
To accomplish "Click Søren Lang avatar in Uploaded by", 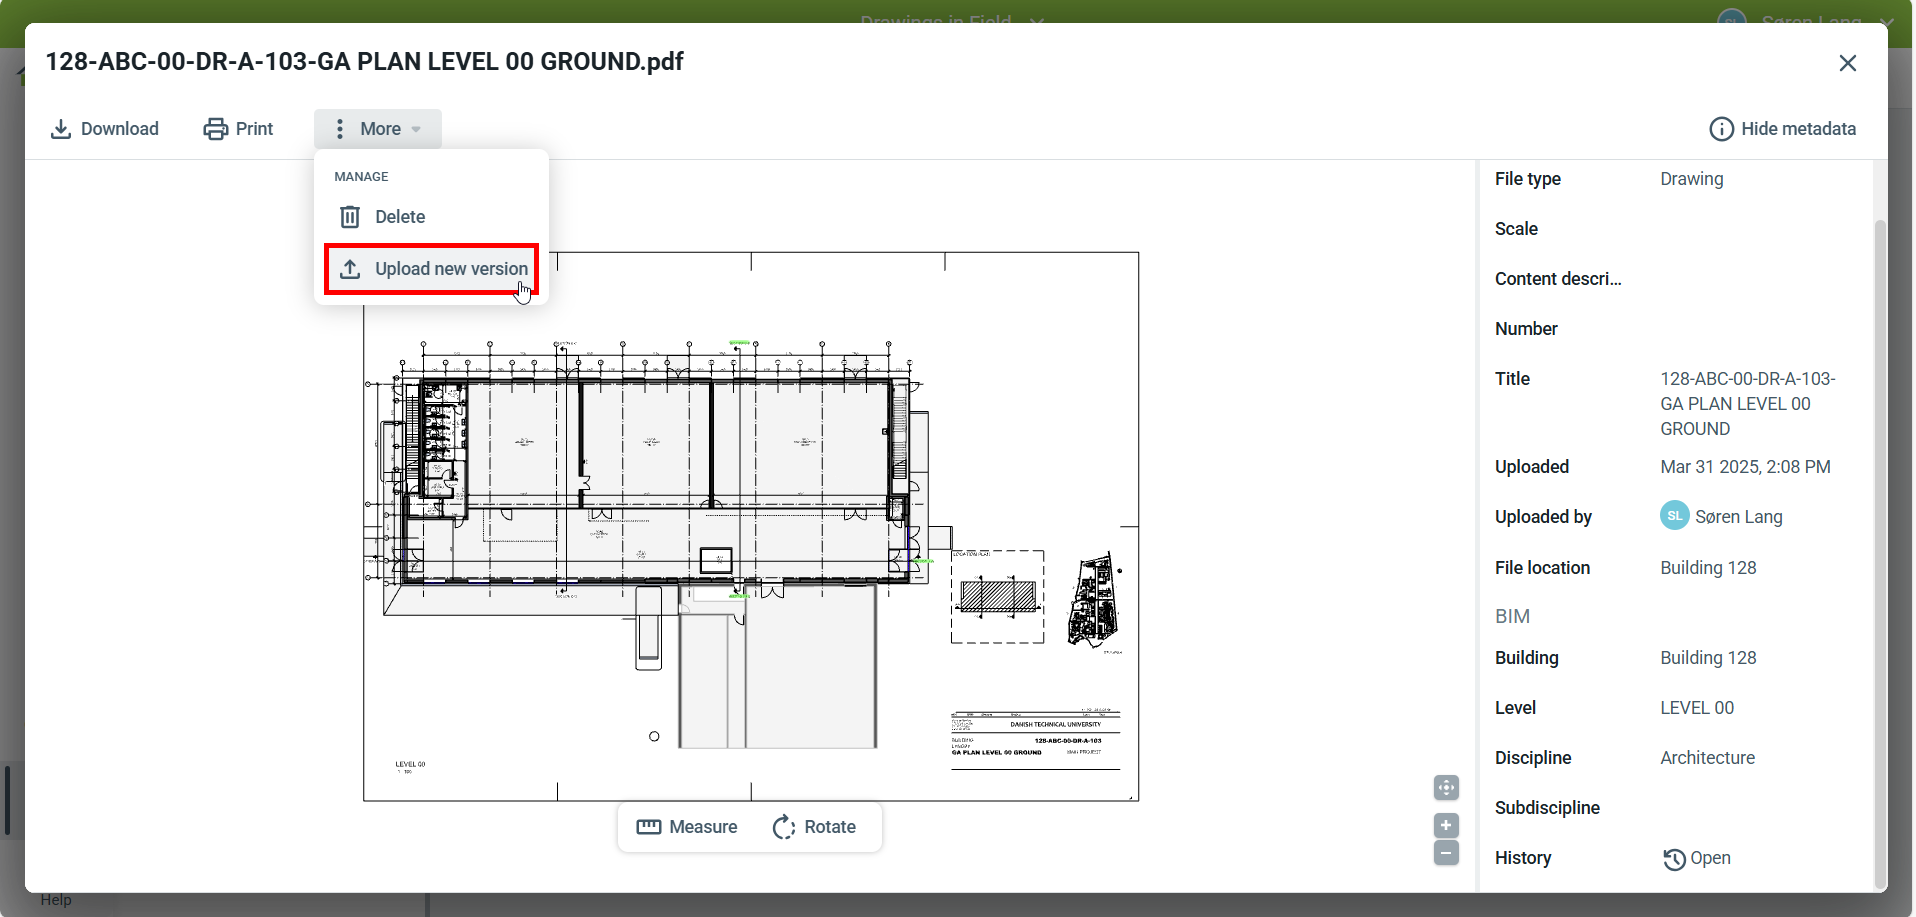I will click(x=1674, y=516).
